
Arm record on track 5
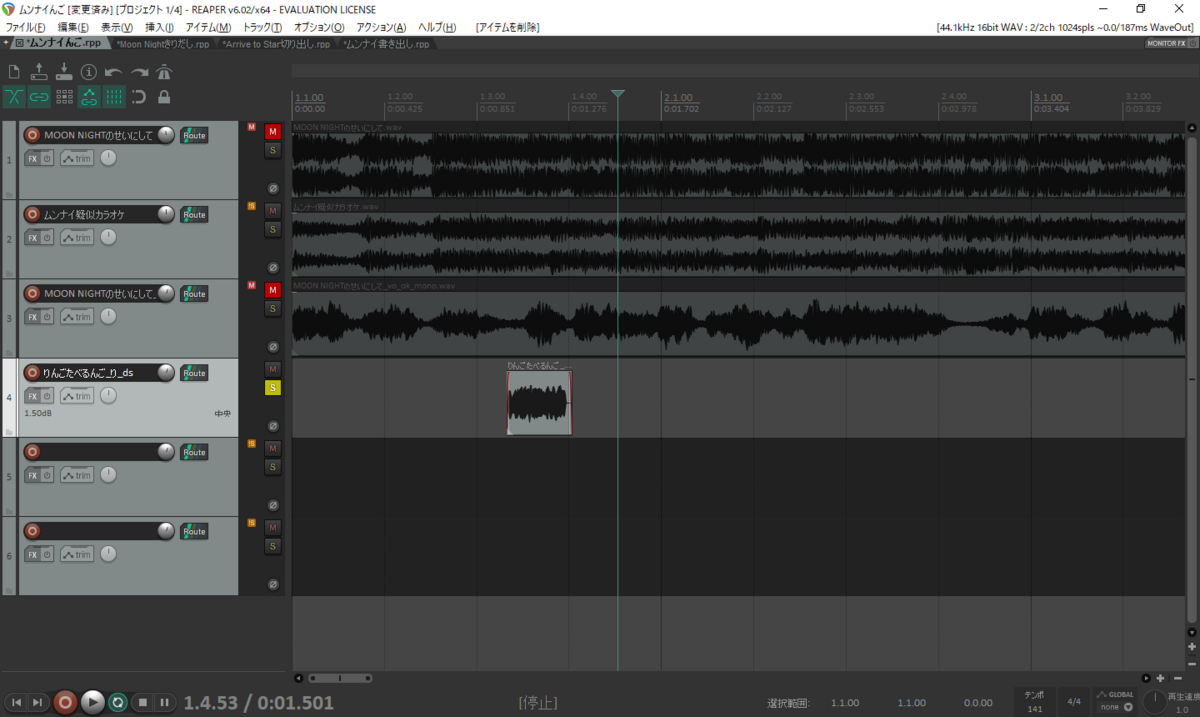click(x=32, y=452)
